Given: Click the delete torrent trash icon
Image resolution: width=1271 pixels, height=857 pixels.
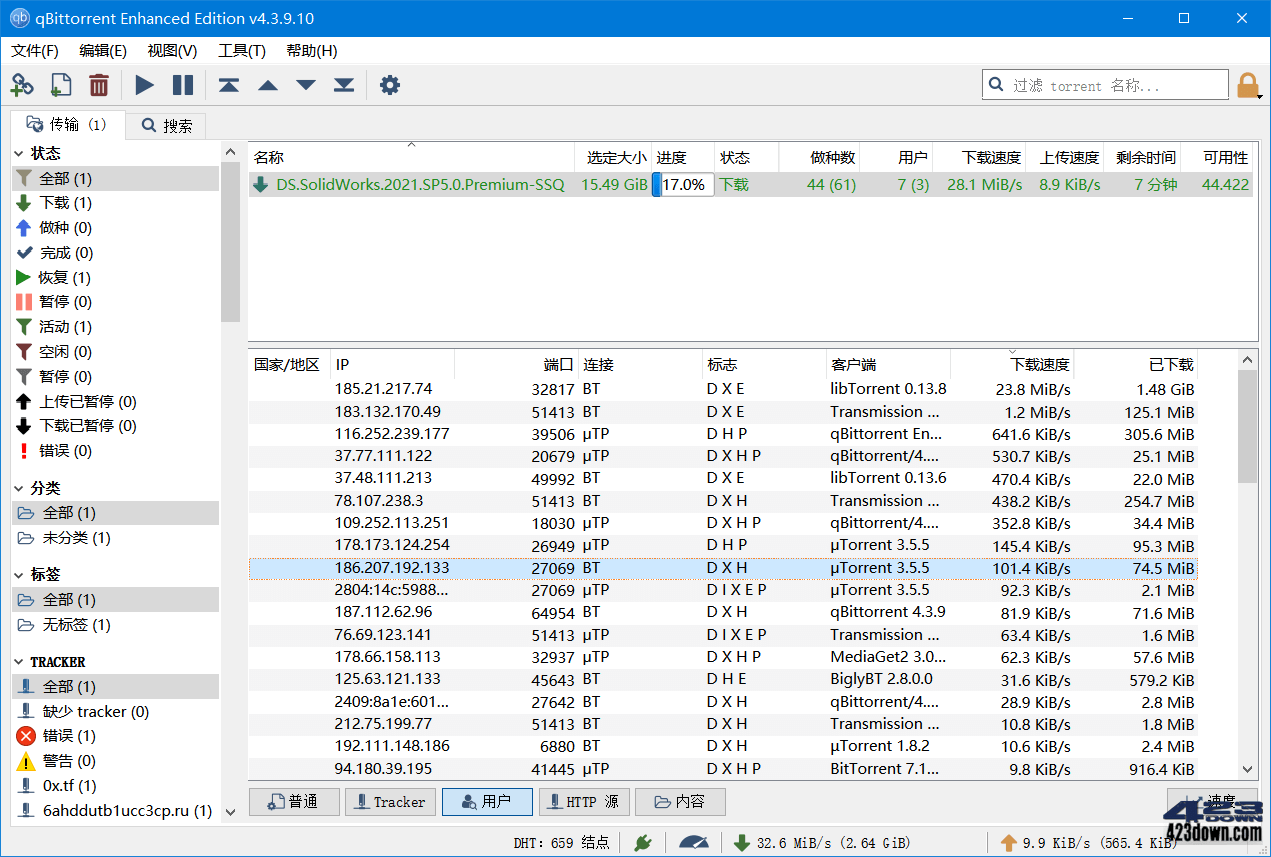Looking at the screenshot, I should tap(98, 85).
